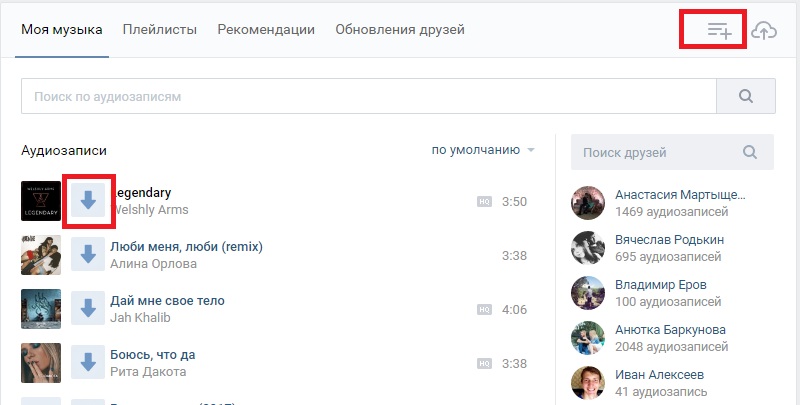Focus the Поиск друзей field
Viewport: 800px width, 405px height.
tap(672, 152)
